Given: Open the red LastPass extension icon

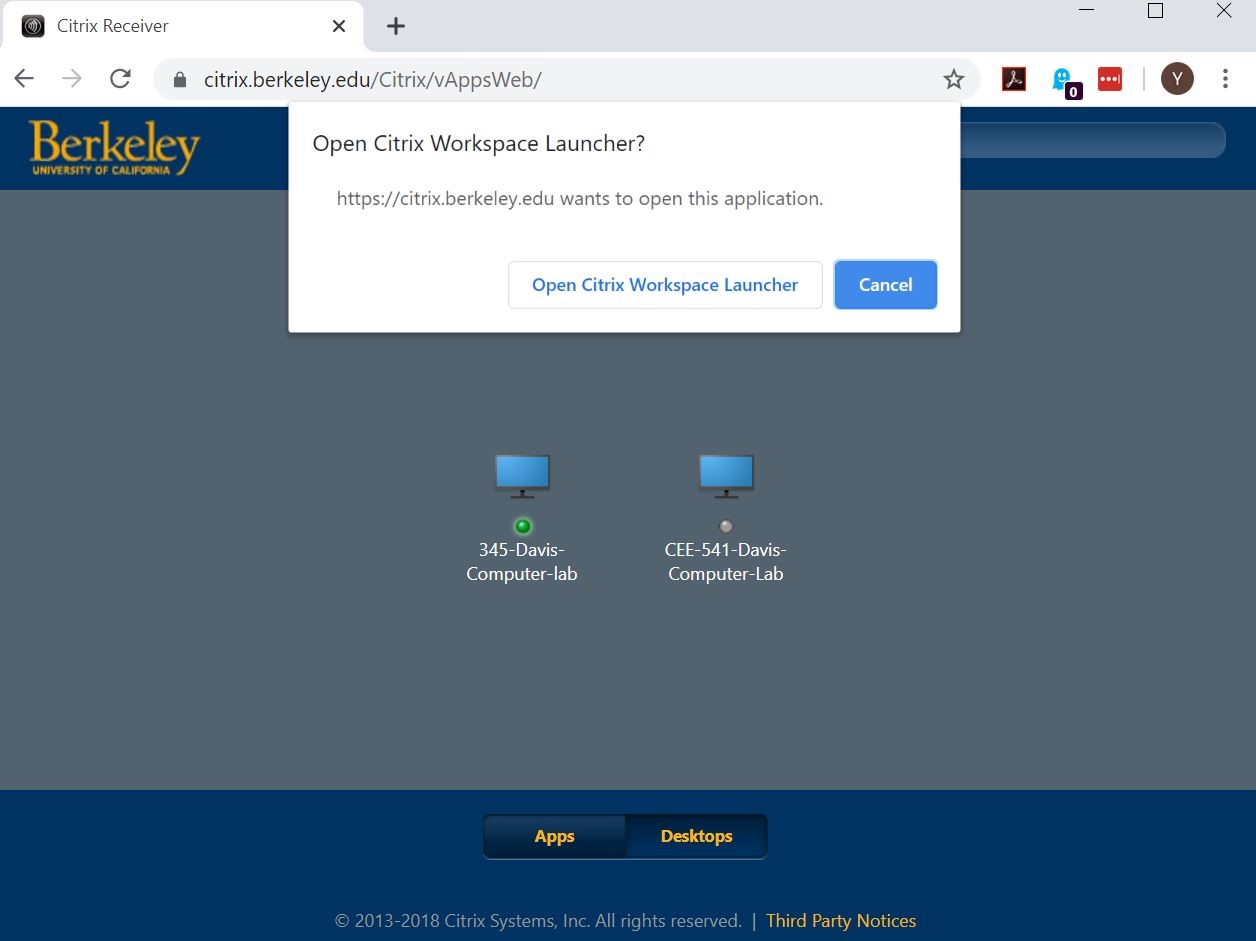Looking at the screenshot, I should 1110,79.
